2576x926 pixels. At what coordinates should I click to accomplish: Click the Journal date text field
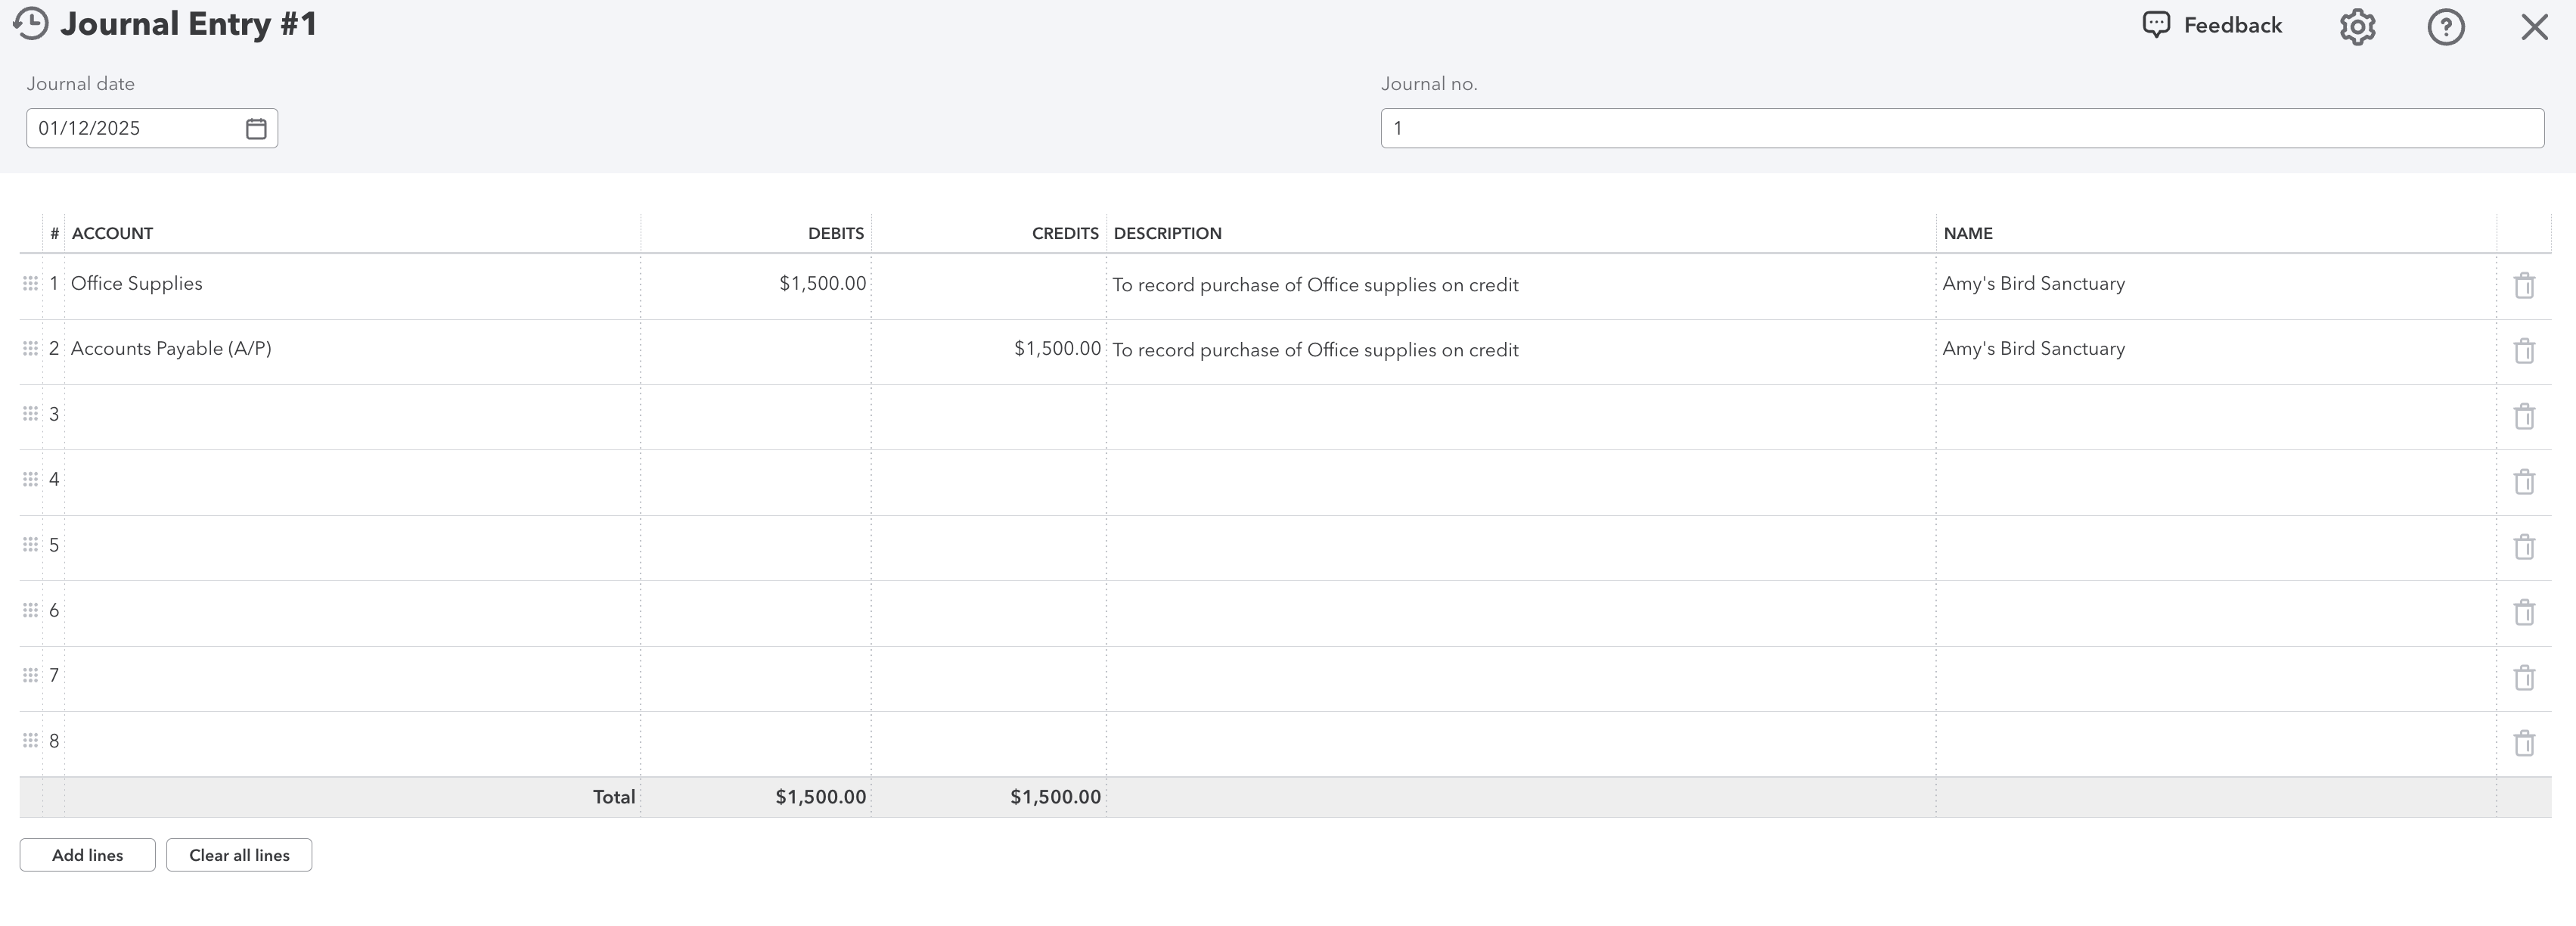135,129
